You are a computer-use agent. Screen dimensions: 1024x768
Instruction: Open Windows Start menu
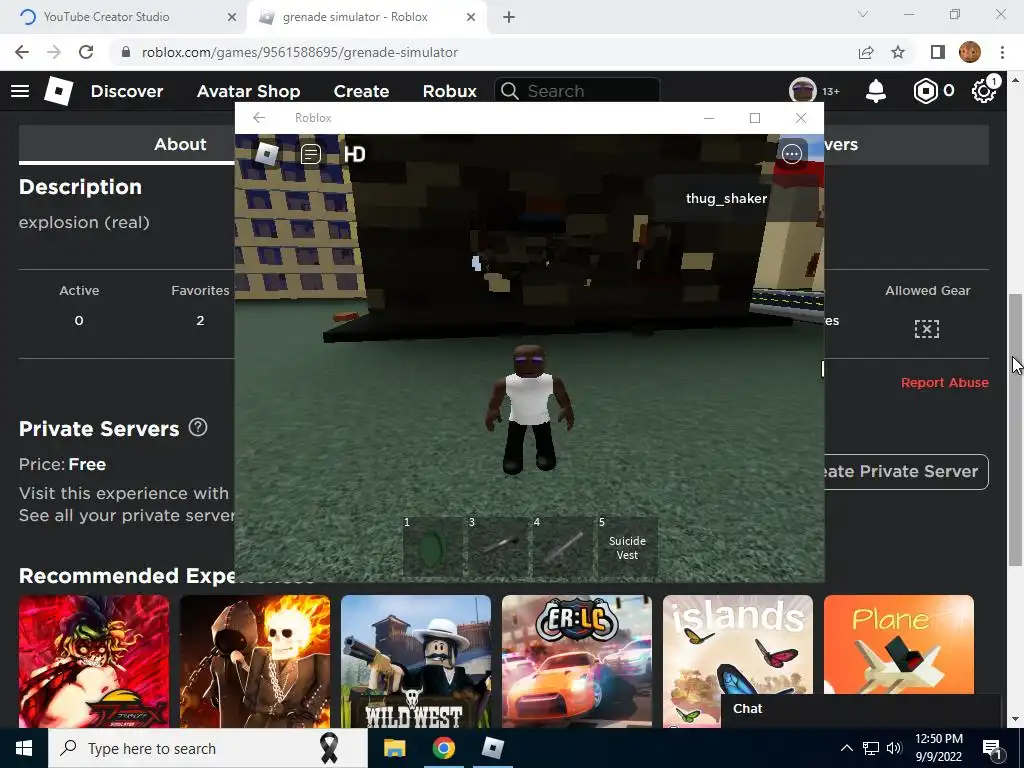pyautogui.click(x=24, y=748)
